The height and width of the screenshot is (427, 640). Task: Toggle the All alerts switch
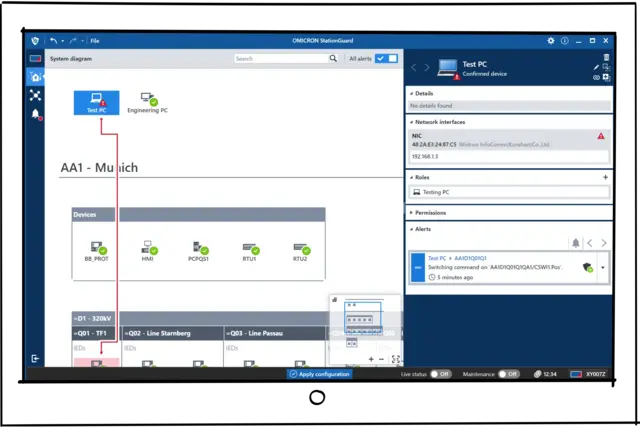pyautogui.click(x=385, y=59)
